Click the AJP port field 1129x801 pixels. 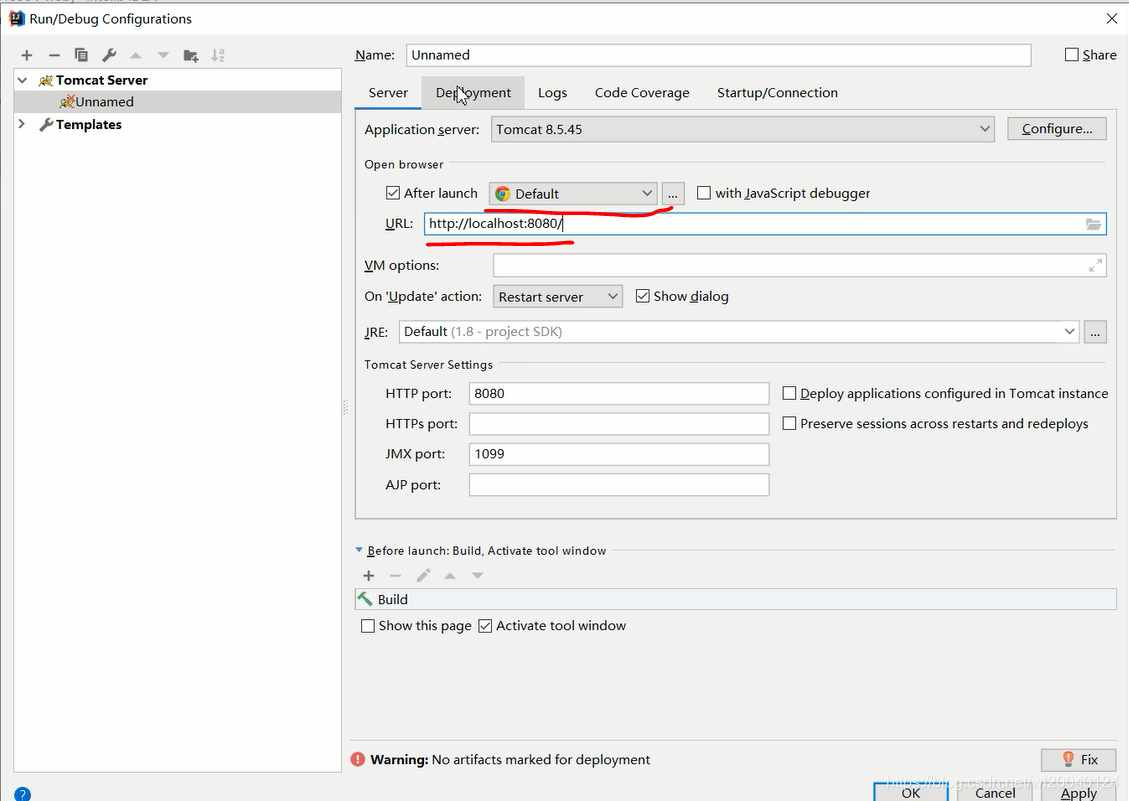click(x=619, y=485)
